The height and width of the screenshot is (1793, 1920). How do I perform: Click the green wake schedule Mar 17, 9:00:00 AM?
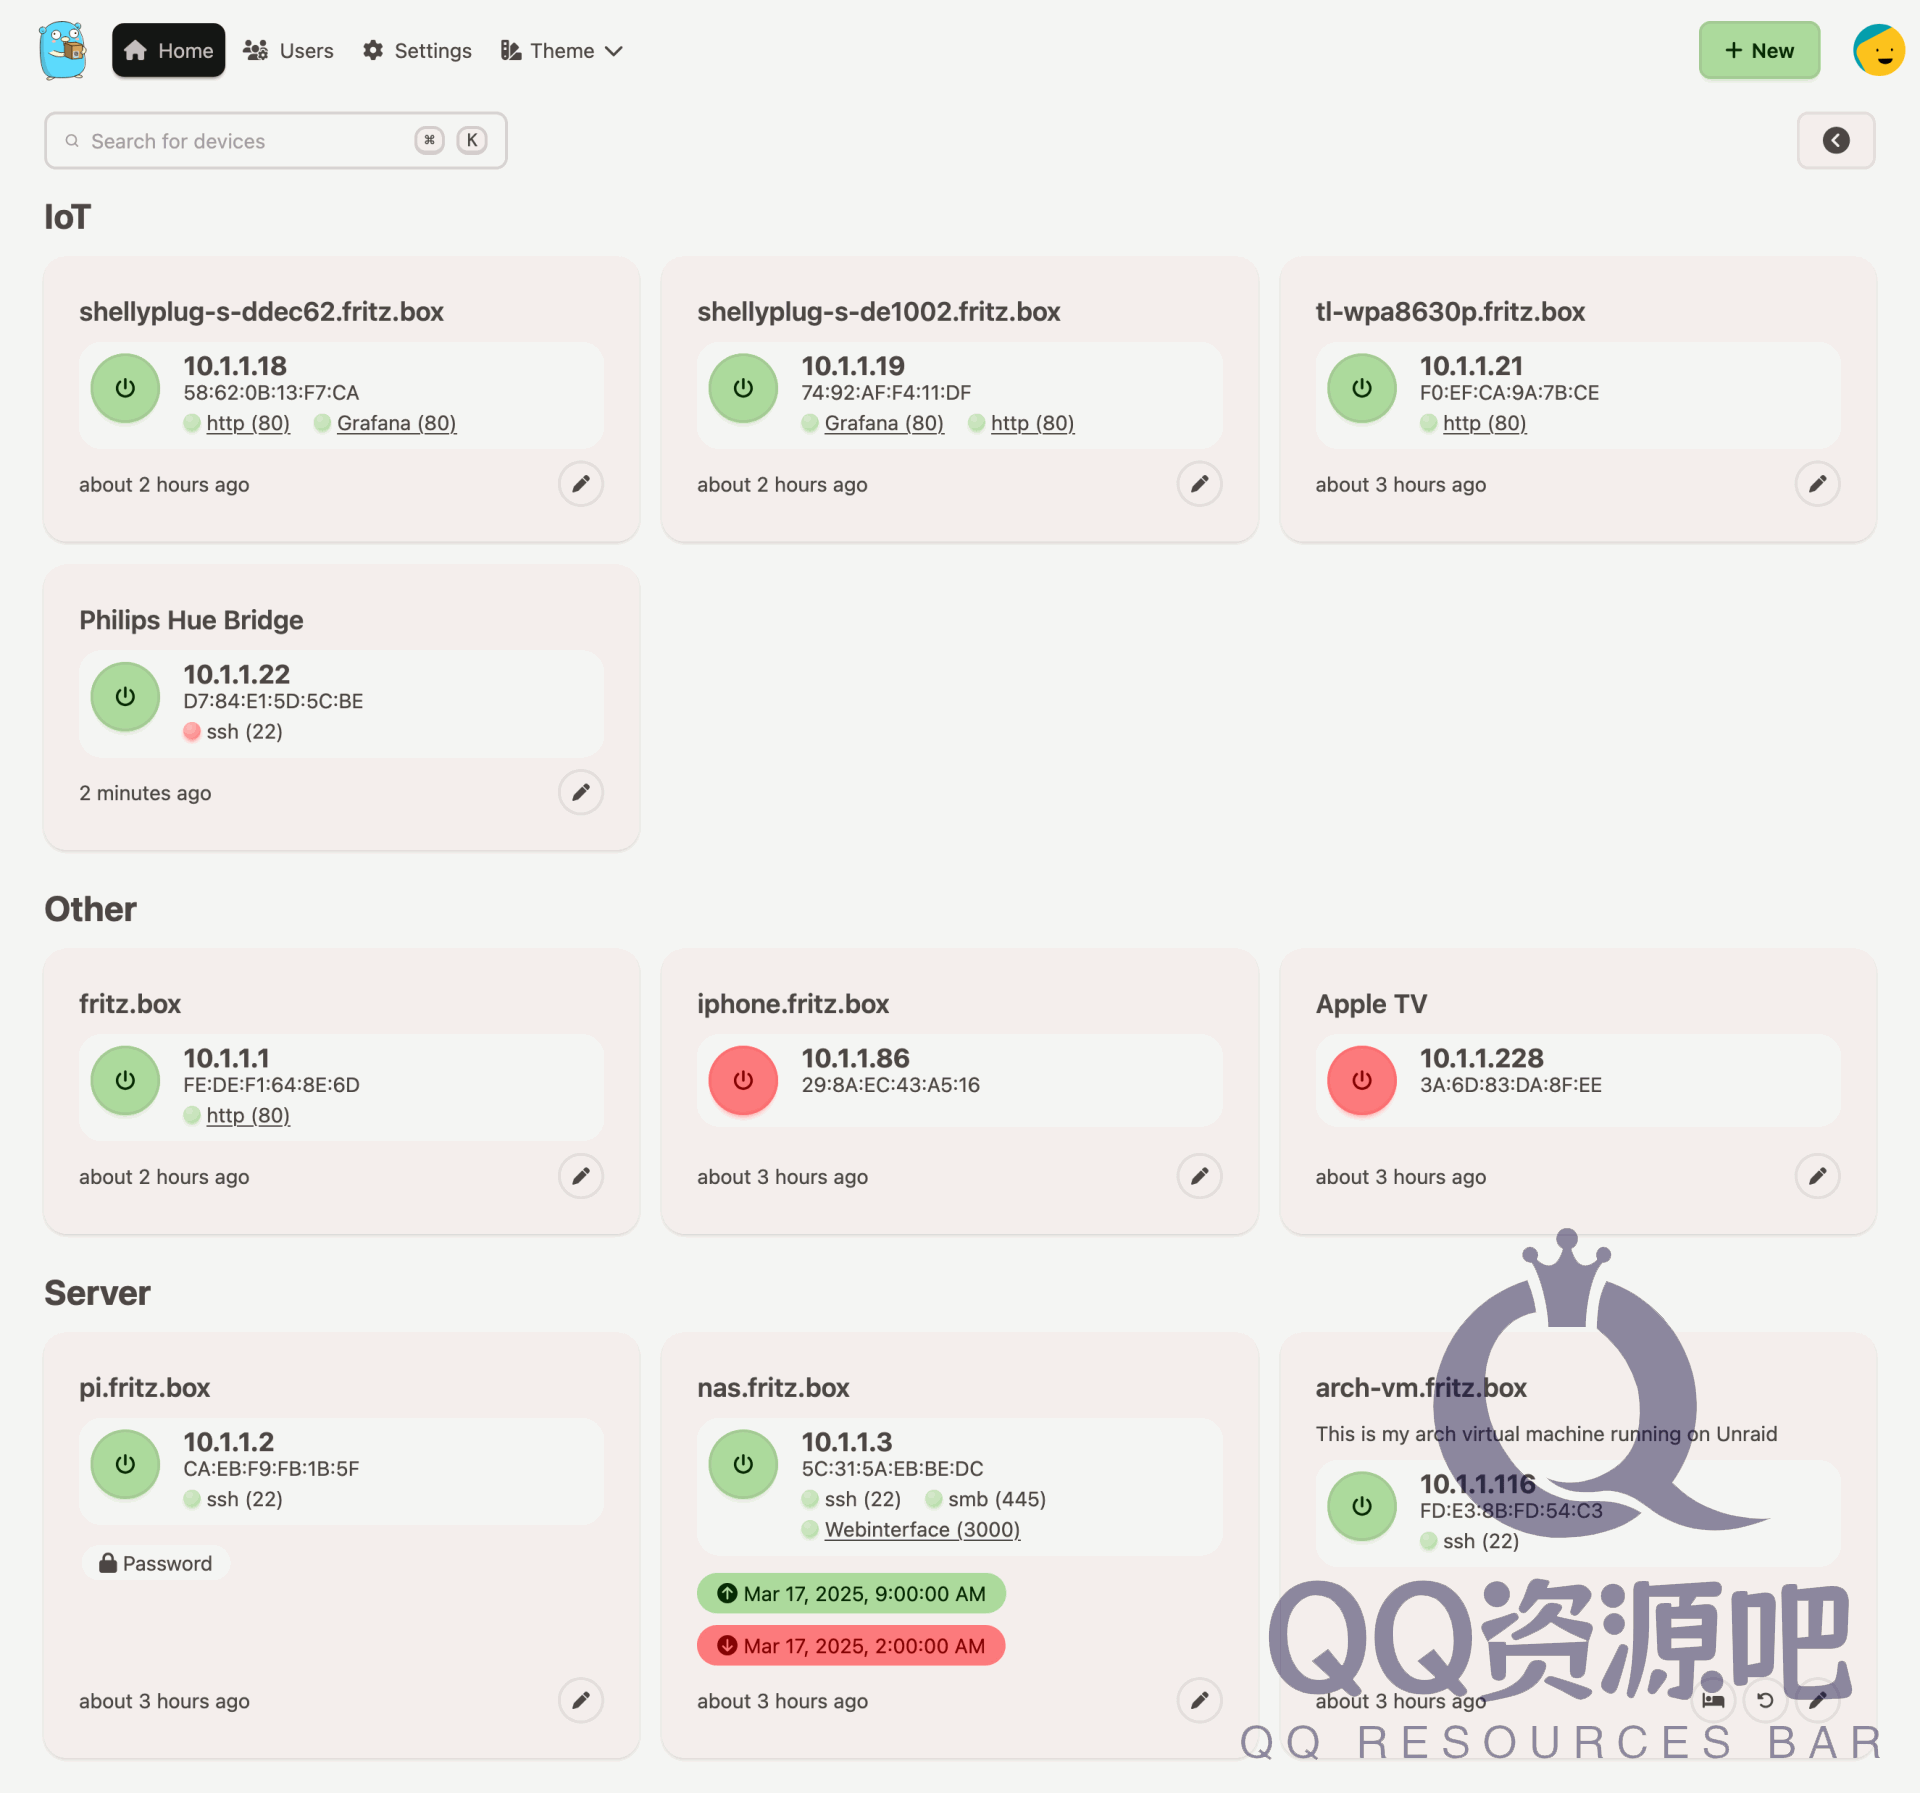coord(851,1593)
